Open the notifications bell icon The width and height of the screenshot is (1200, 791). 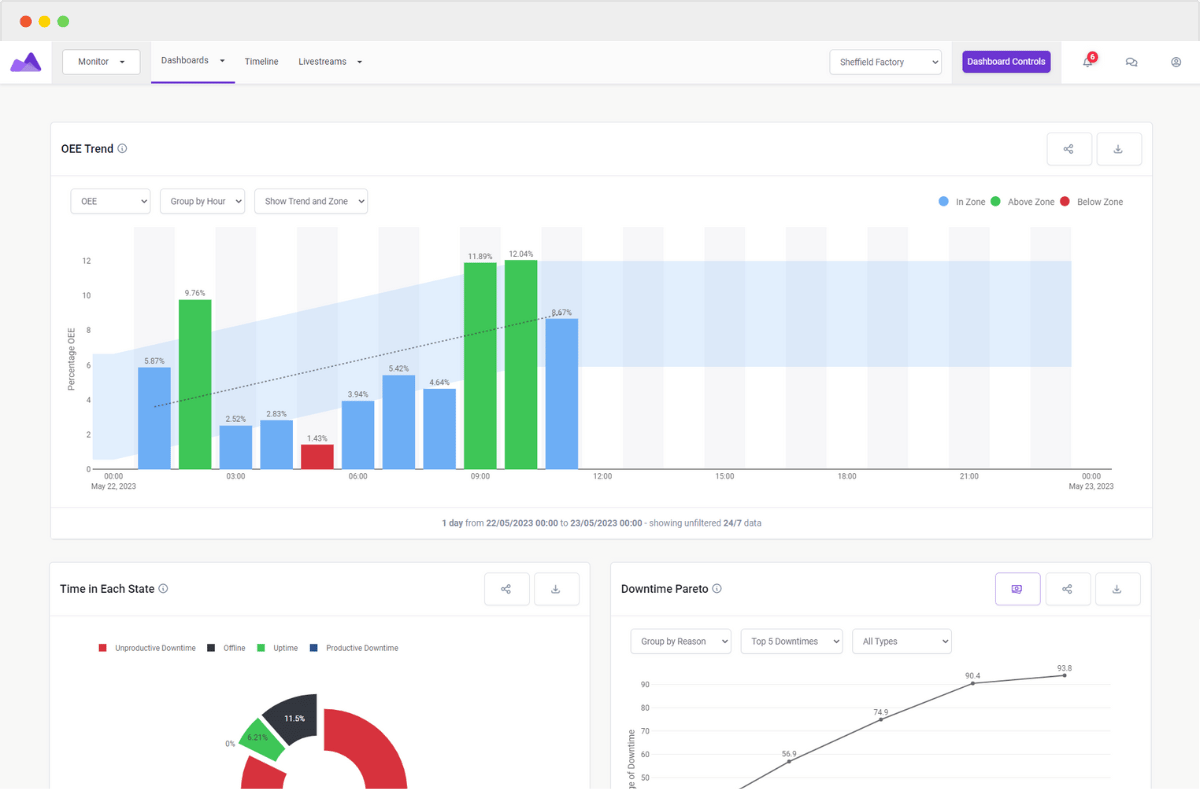(x=1088, y=62)
